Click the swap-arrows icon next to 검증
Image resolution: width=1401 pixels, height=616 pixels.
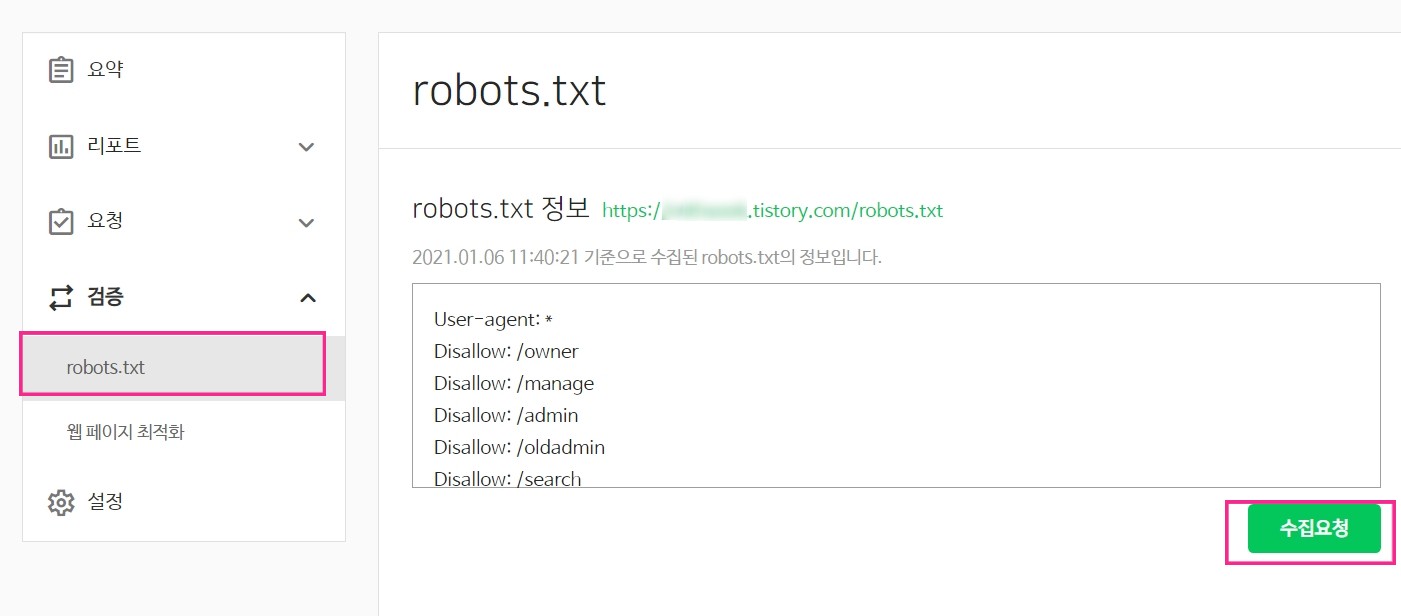(62, 297)
